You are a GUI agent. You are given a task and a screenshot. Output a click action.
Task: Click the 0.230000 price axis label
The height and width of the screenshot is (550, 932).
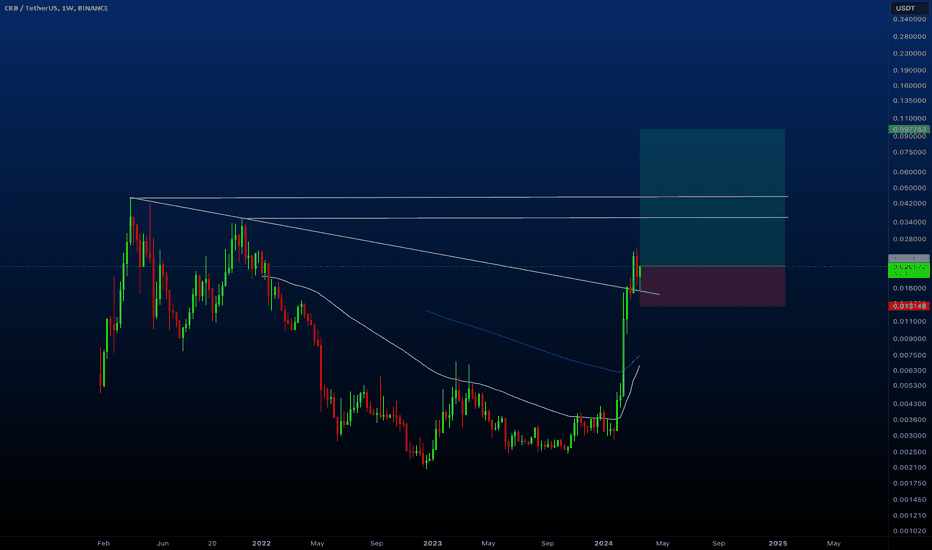point(909,53)
